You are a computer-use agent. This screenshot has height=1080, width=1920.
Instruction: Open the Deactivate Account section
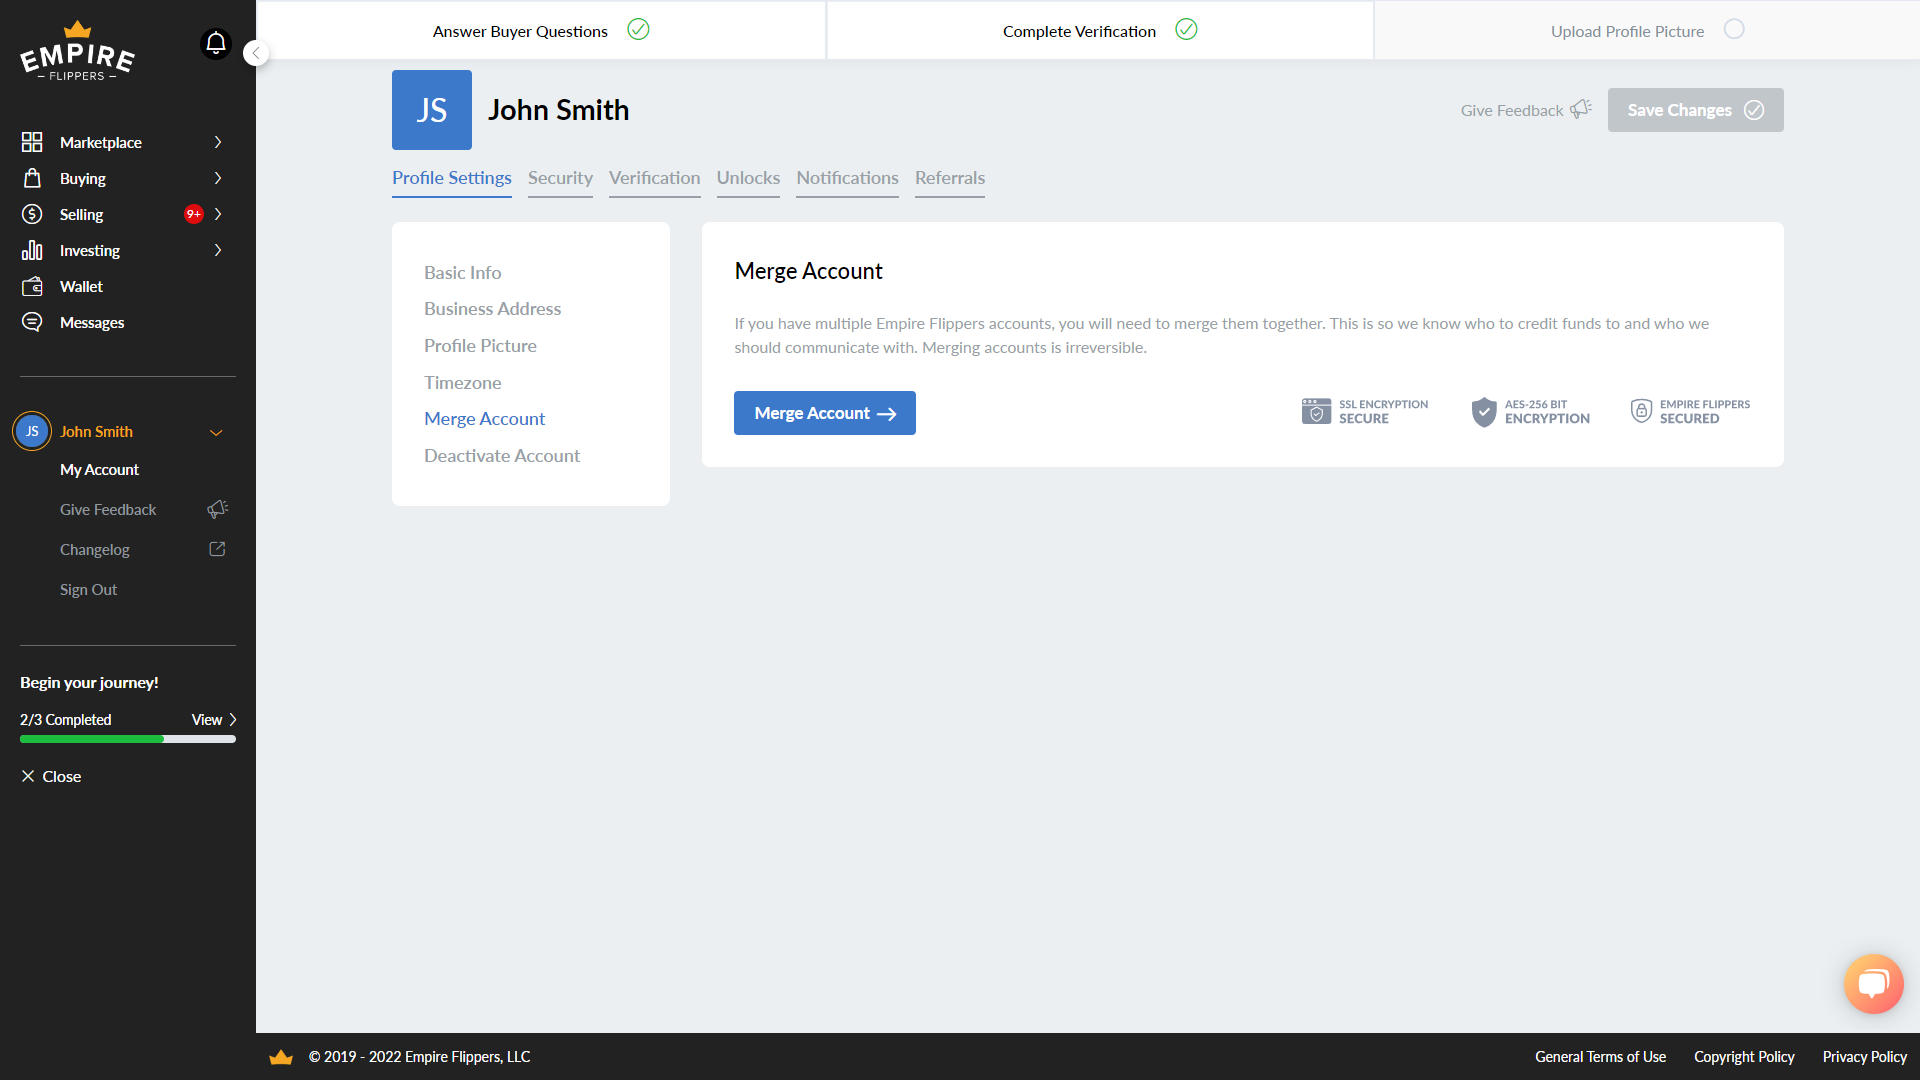pyautogui.click(x=502, y=456)
